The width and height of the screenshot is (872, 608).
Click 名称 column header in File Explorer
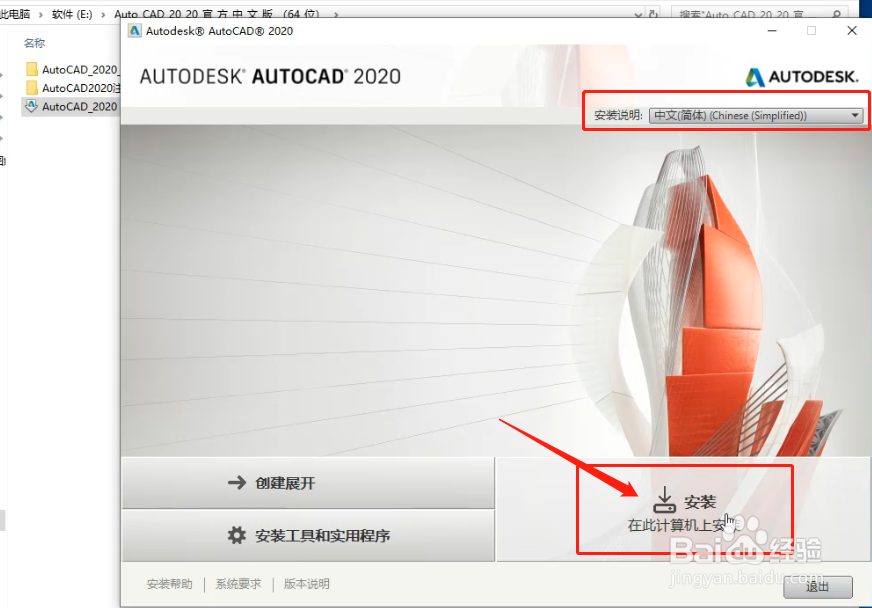(x=34, y=43)
